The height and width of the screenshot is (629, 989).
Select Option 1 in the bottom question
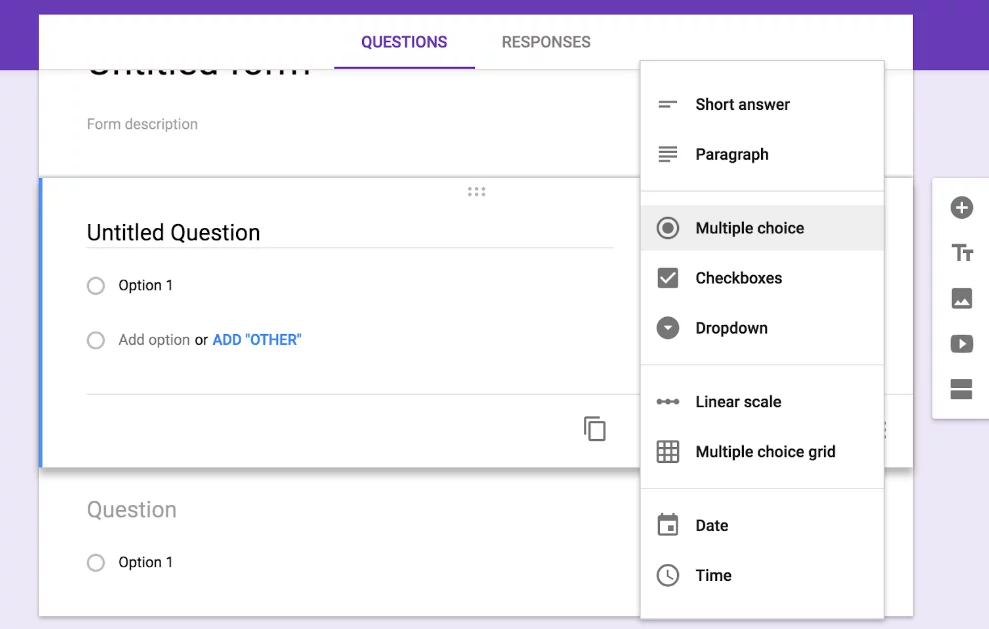click(x=95, y=562)
